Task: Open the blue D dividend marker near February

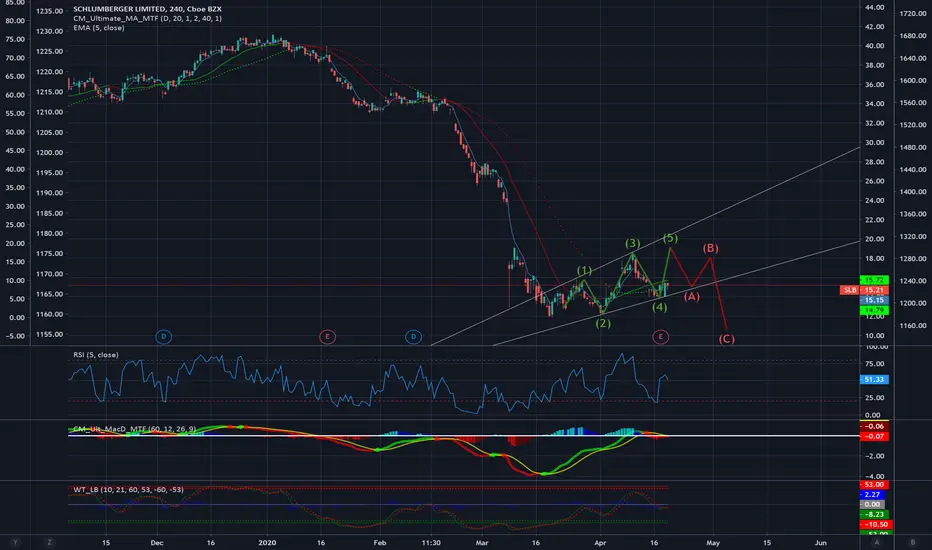Action: click(x=413, y=337)
